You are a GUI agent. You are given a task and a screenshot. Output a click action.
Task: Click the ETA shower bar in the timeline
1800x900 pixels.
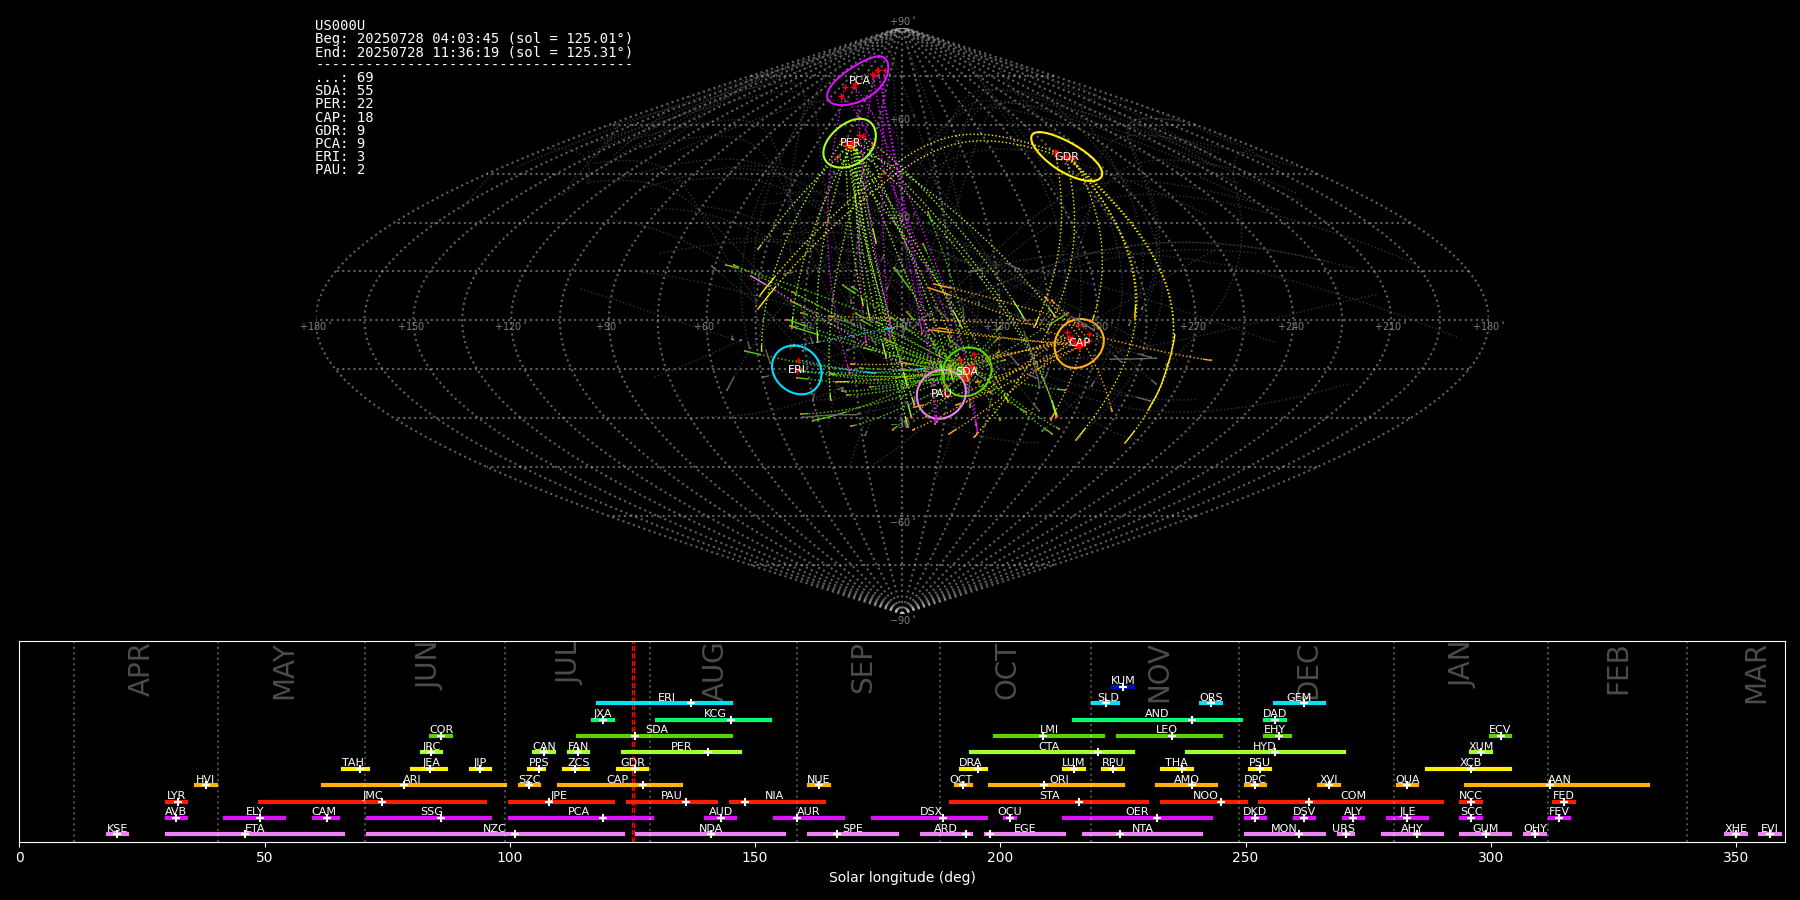(x=255, y=834)
